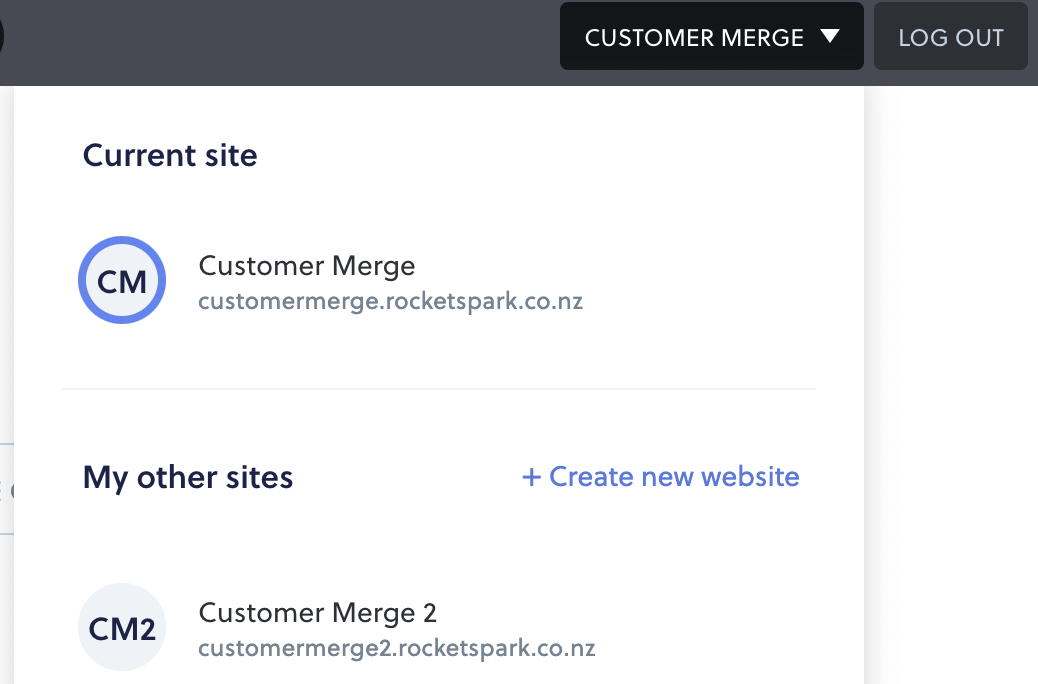Viewport: 1038px width, 684px height.
Task: Click the Current site heading
Action: pyautogui.click(x=170, y=156)
